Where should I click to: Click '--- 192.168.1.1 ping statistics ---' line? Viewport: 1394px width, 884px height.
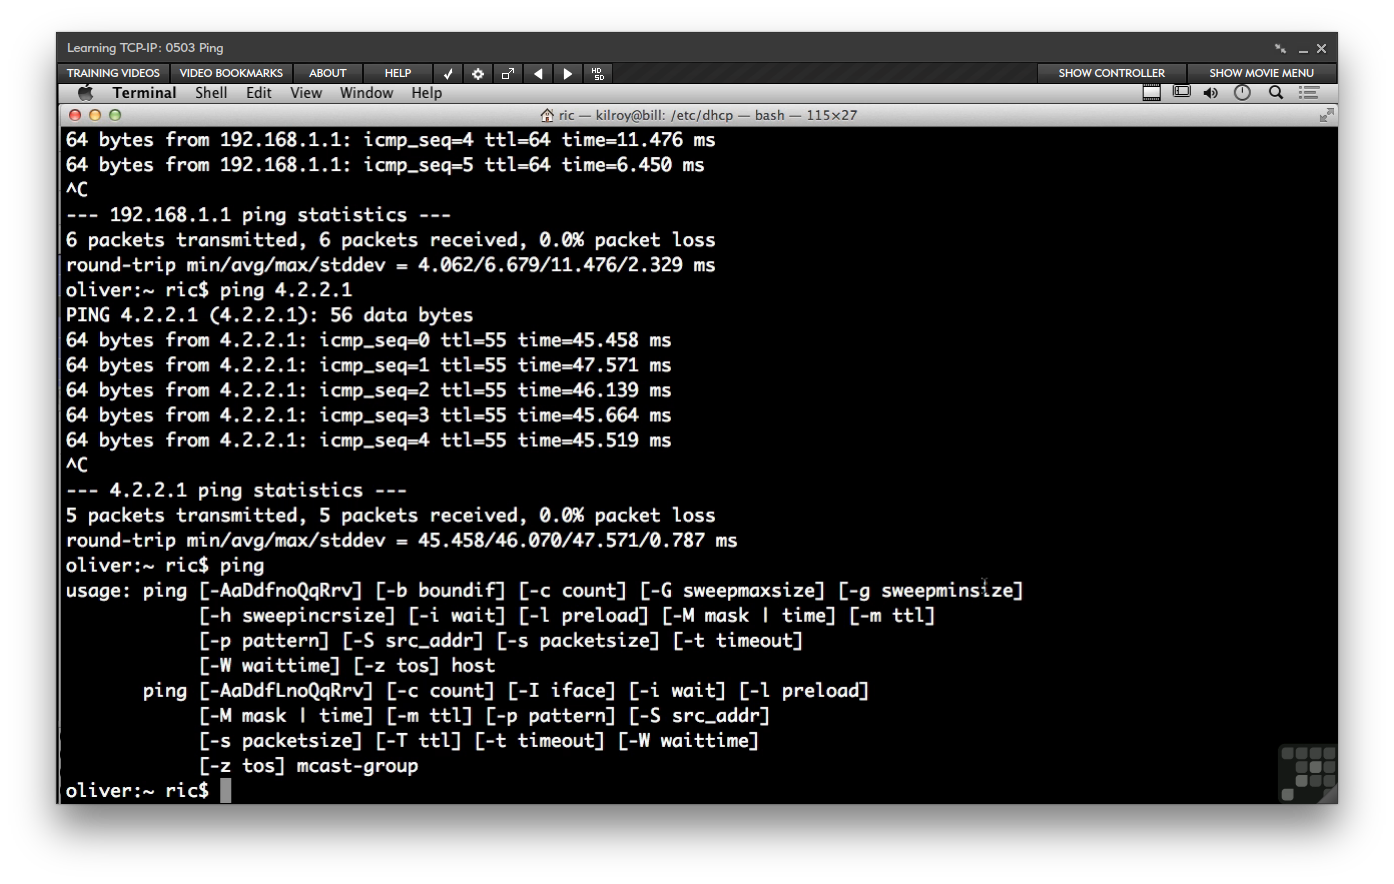click(258, 215)
